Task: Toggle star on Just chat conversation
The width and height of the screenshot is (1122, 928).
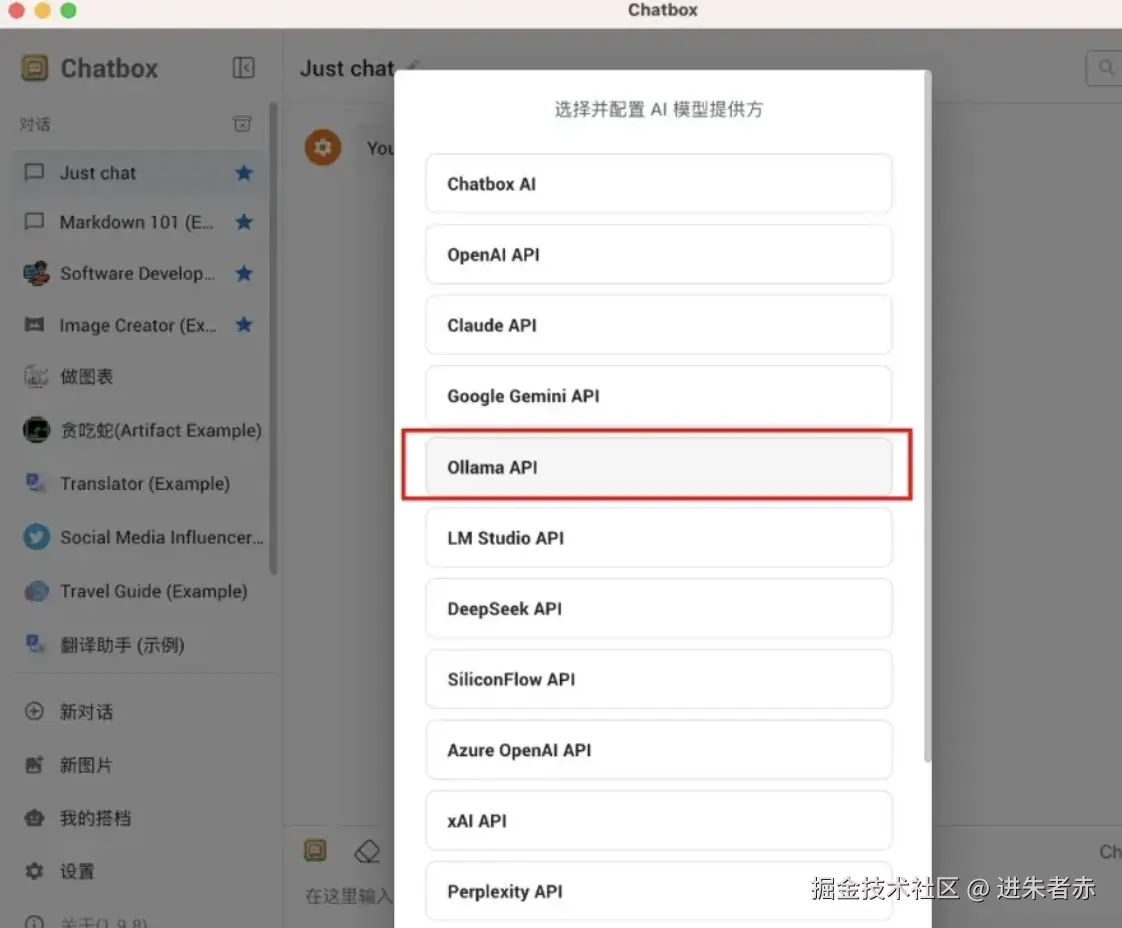Action: click(x=244, y=172)
